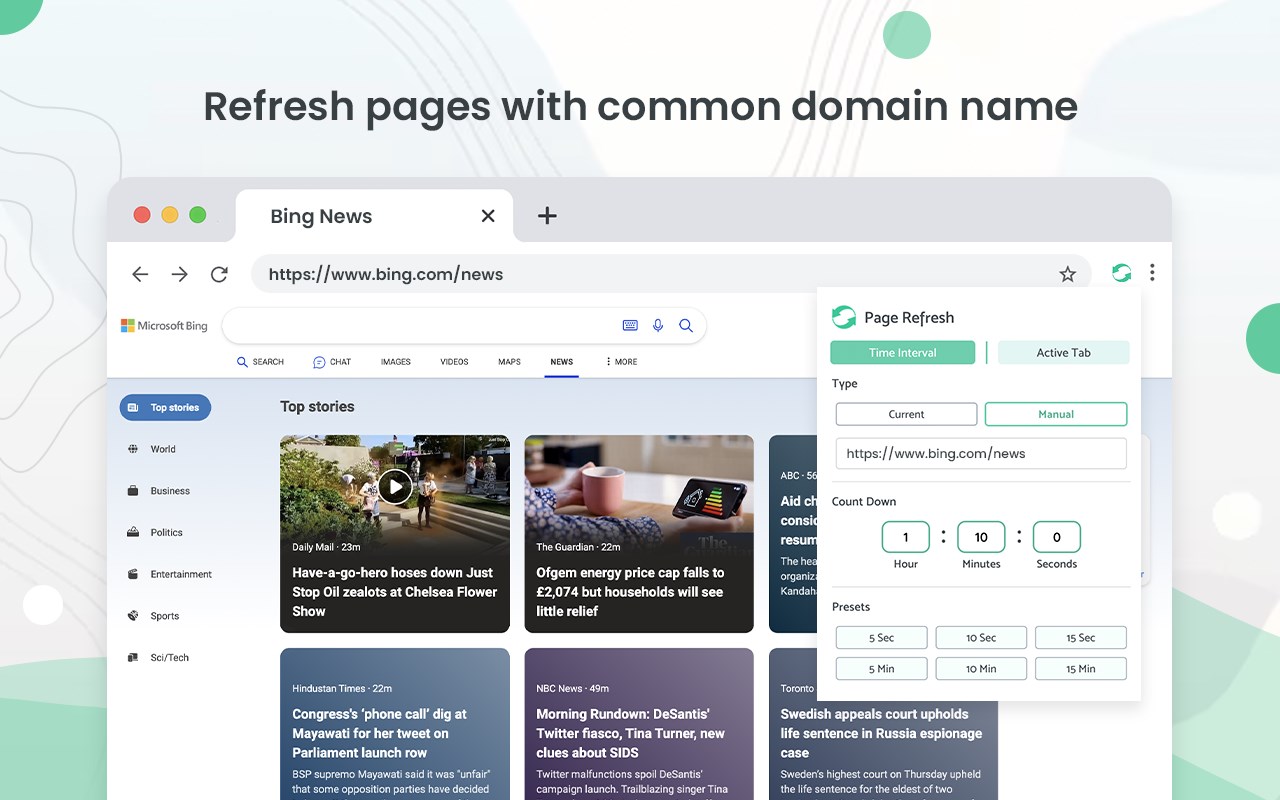Expand the MORE menu on Bing
The width and height of the screenshot is (1280, 800).
pos(621,362)
